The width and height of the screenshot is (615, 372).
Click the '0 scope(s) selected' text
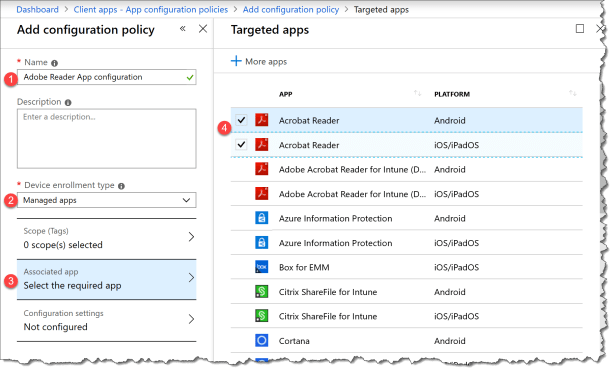point(63,245)
